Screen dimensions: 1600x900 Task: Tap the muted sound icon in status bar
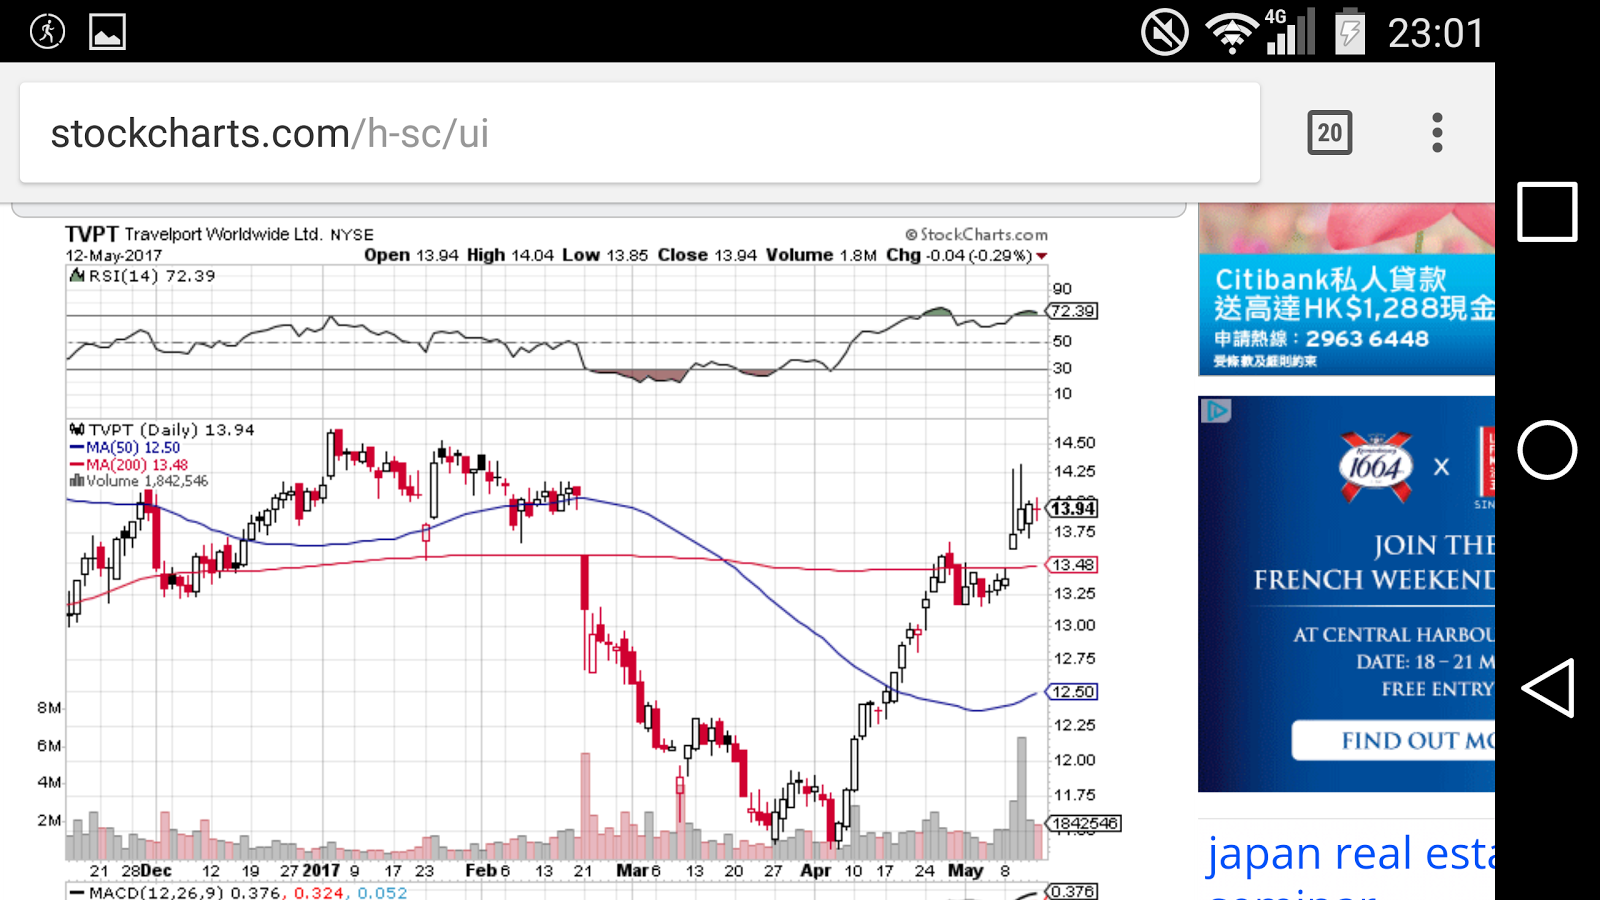1165,32
